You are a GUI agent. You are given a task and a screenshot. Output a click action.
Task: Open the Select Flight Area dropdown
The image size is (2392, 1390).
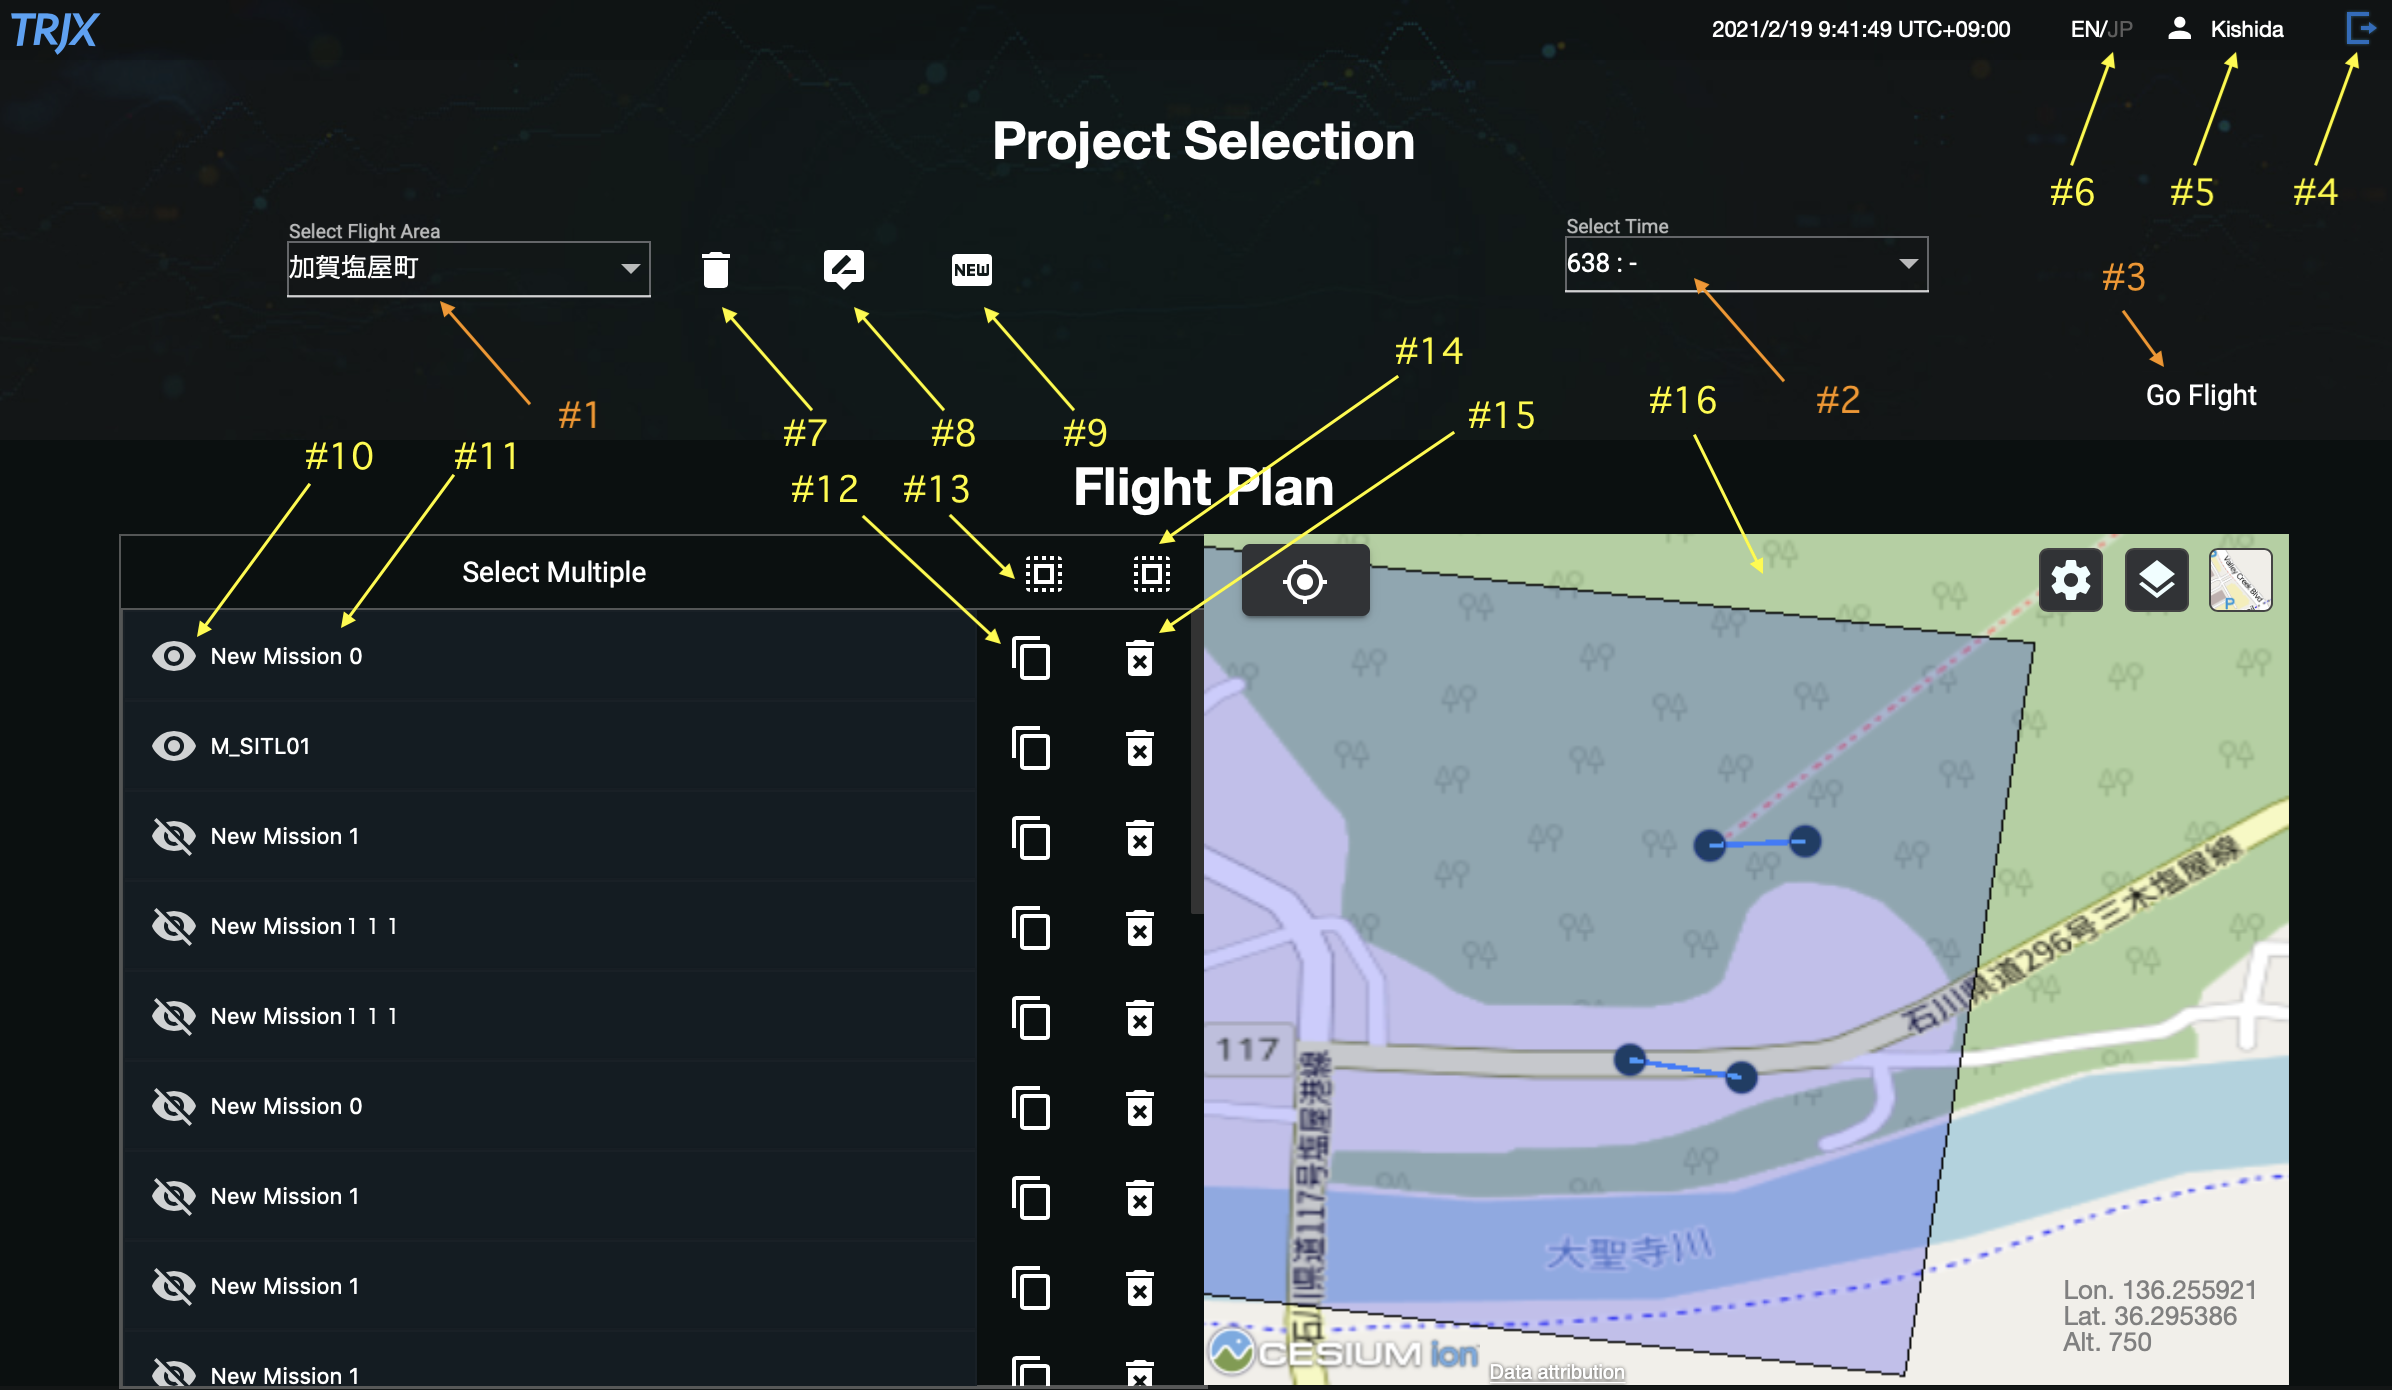tap(468, 268)
